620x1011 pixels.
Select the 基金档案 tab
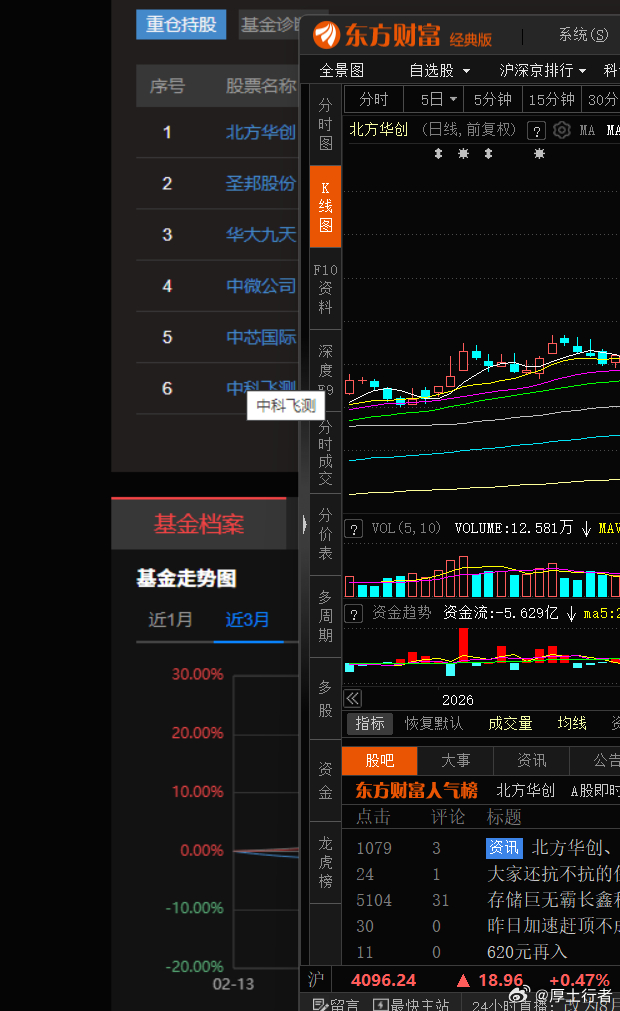[199, 524]
